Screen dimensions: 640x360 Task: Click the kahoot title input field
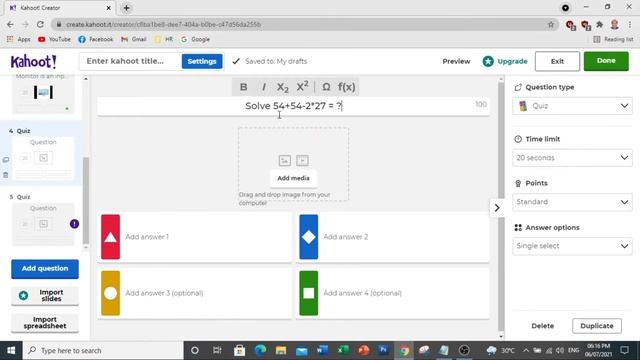pyautogui.click(x=130, y=61)
